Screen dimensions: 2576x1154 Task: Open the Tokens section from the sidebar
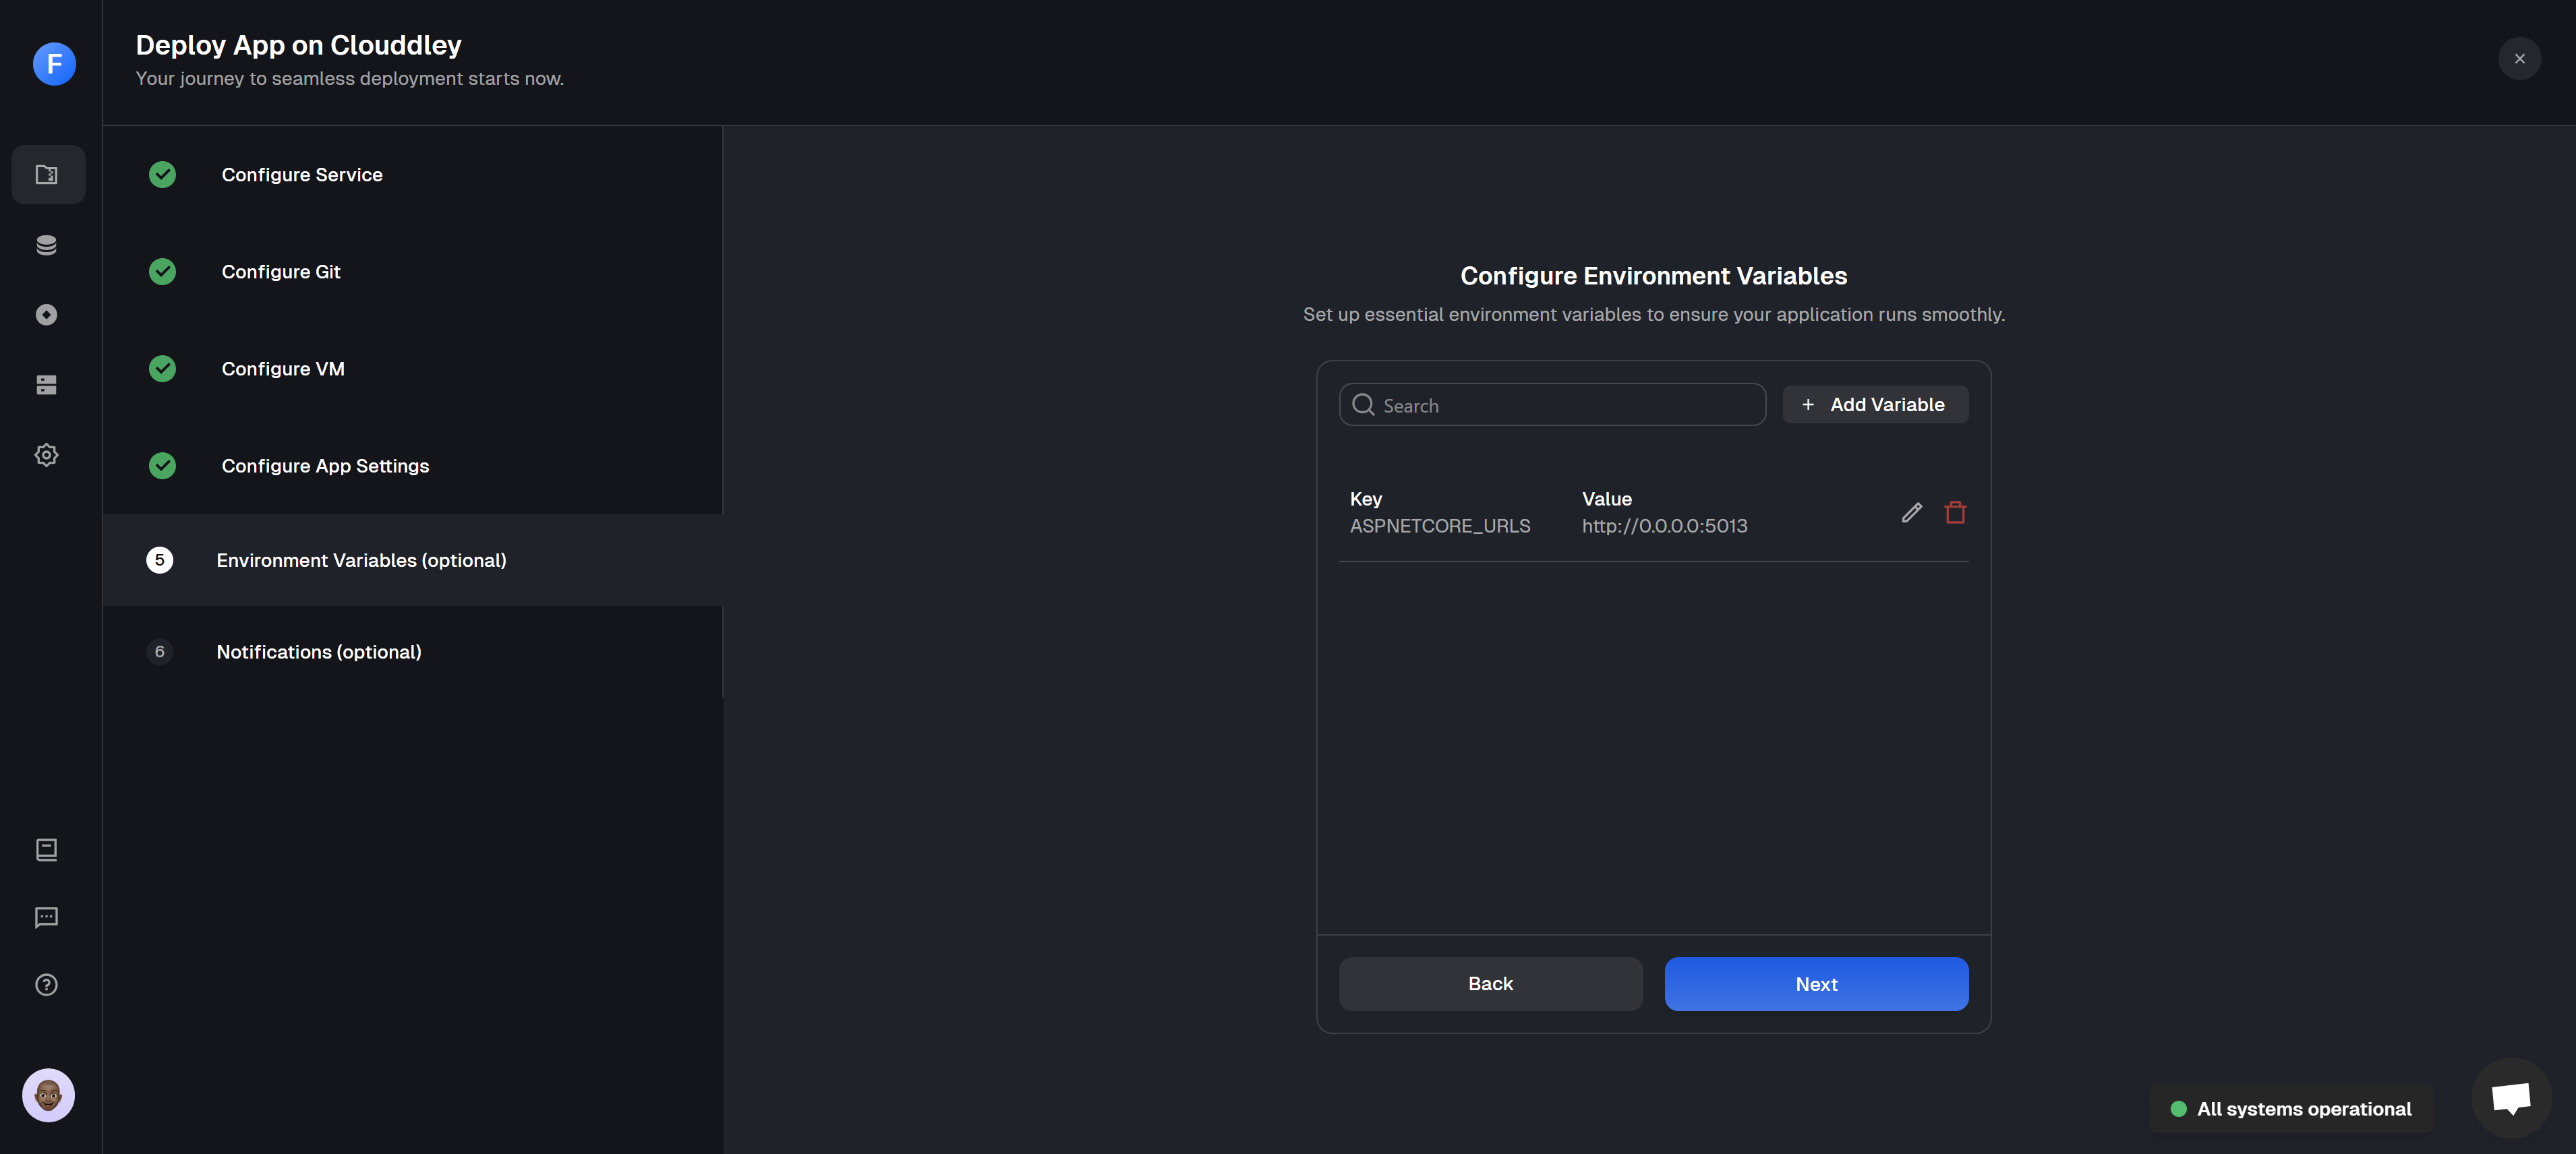(47, 314)
